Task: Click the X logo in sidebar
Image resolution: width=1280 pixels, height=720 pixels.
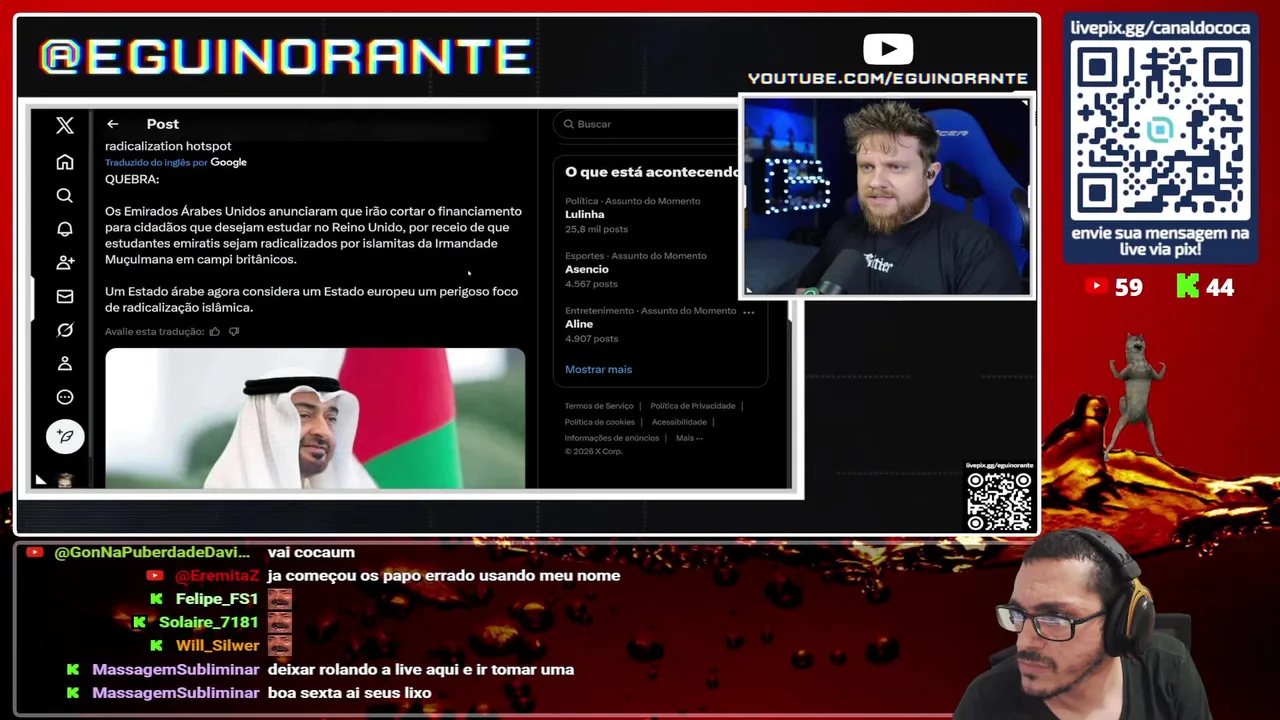Action: click(x=65, y=125)
